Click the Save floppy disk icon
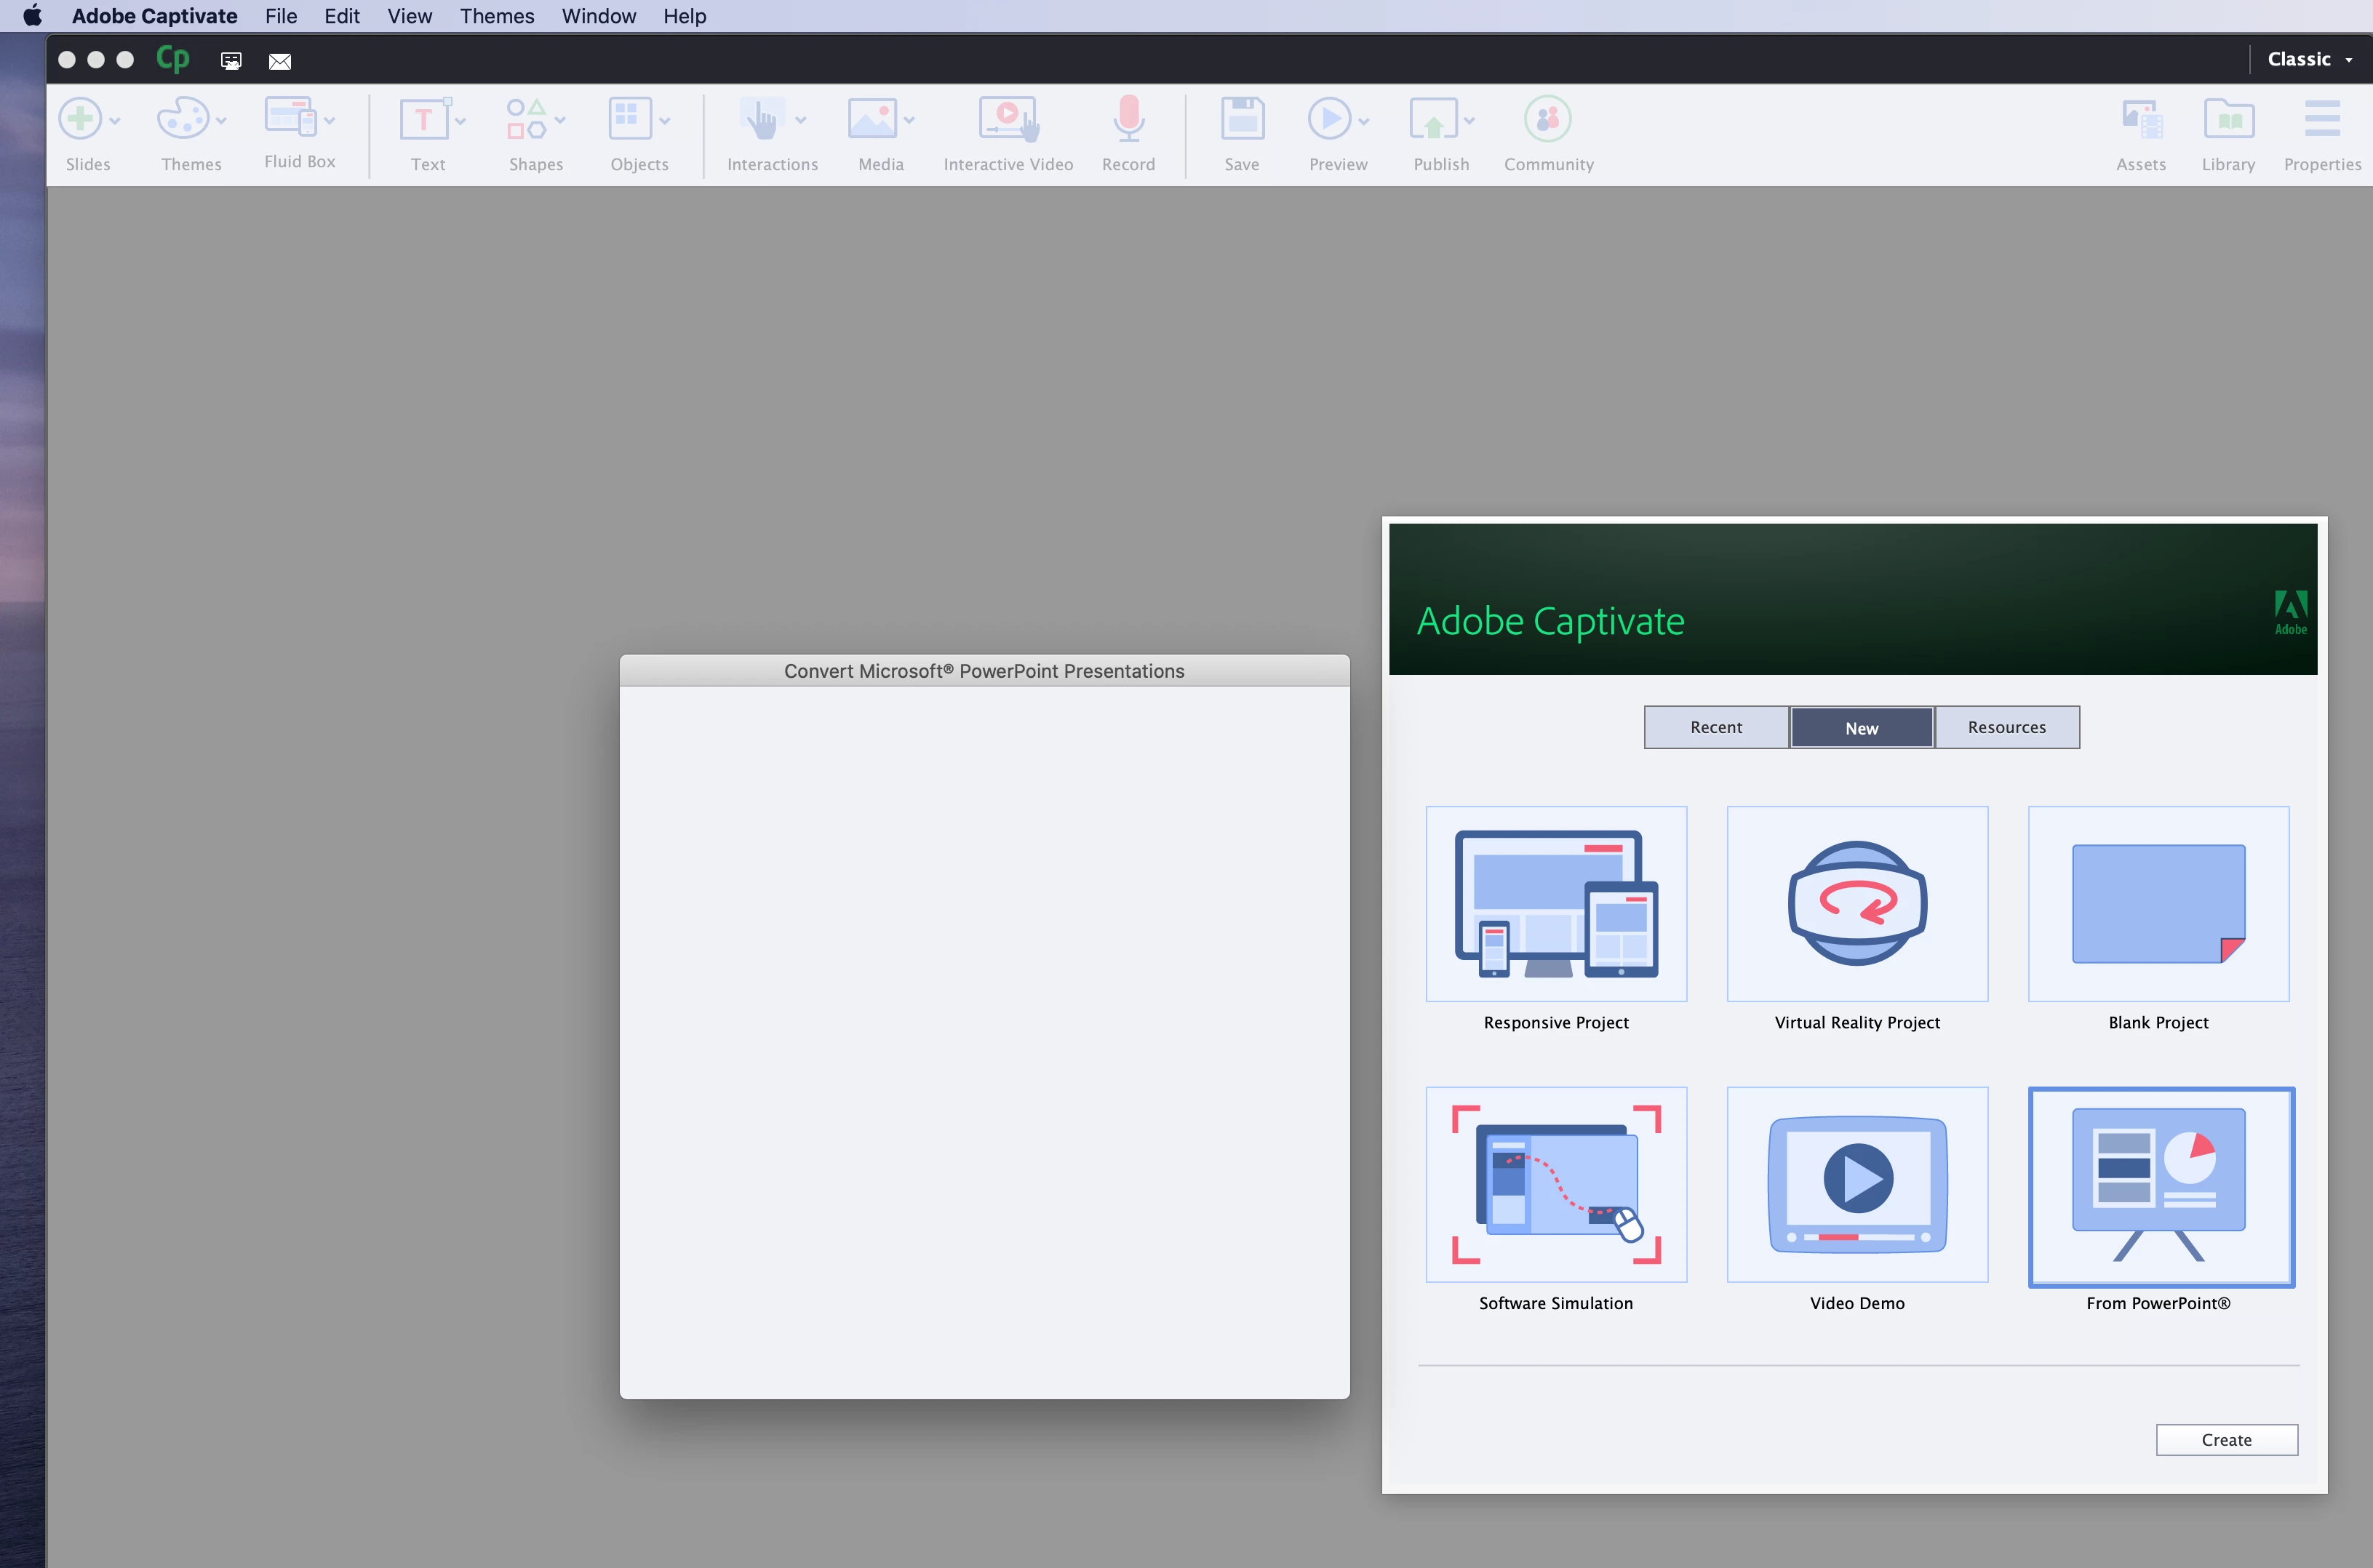Image resolution: width=2373 pixels, height=1568 pixels. tap(1242, 119)
